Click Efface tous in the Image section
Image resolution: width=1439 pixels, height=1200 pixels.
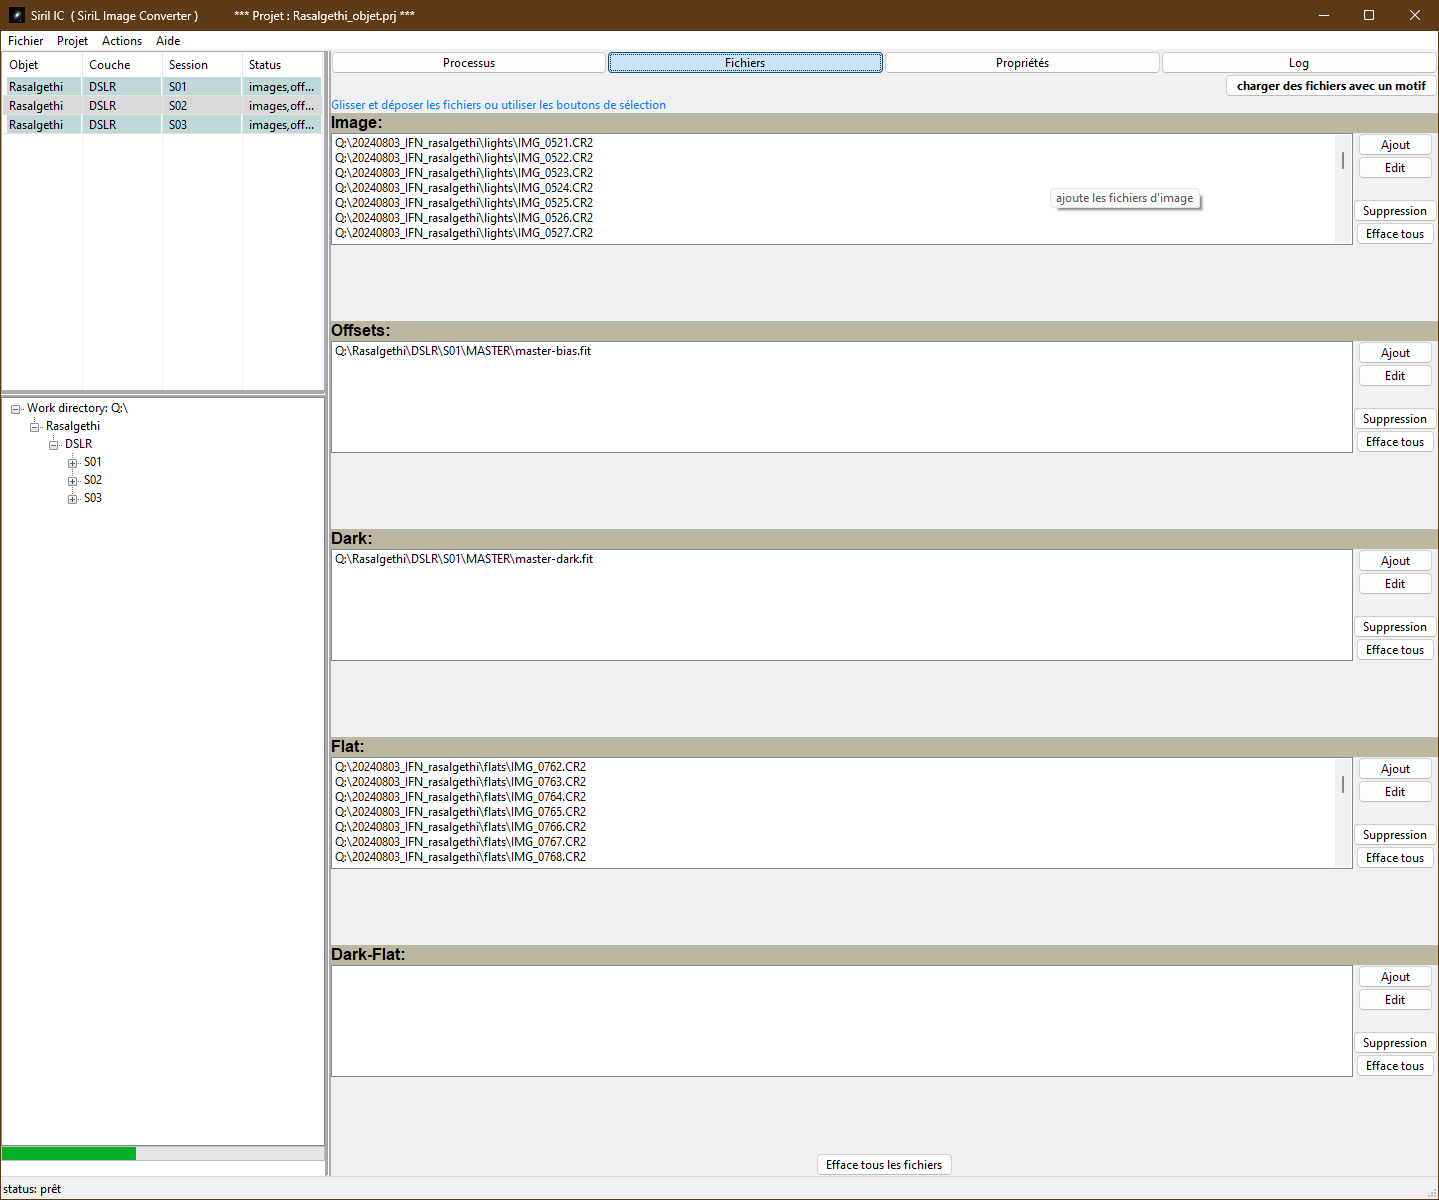[x=1395, y=234]
